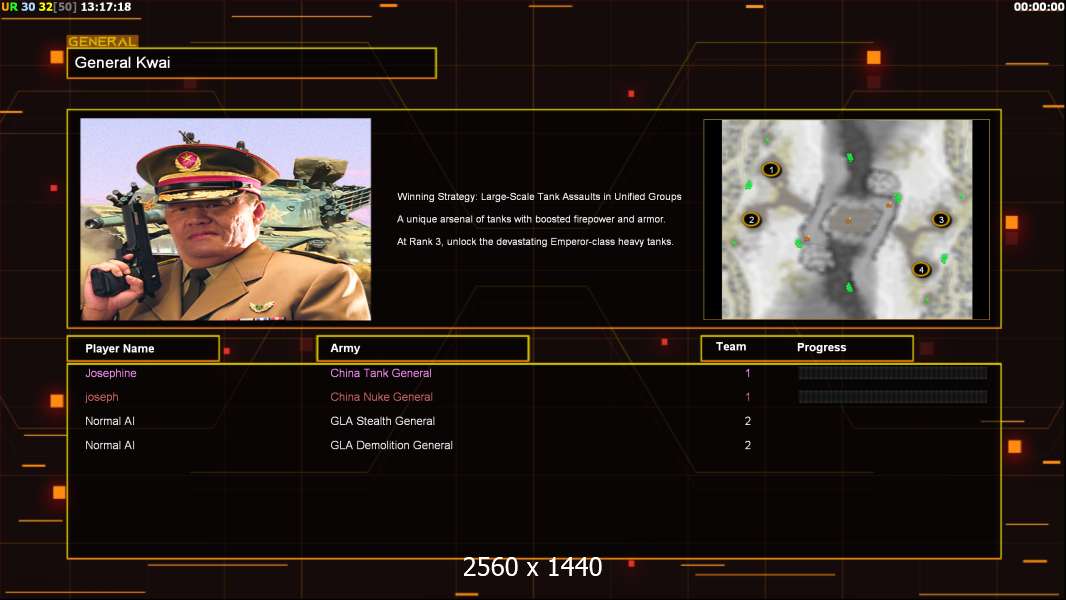Viewport: 1066px width, 600px height.
Task: Select the Josephine player name
Action: (x=111, y=373)
